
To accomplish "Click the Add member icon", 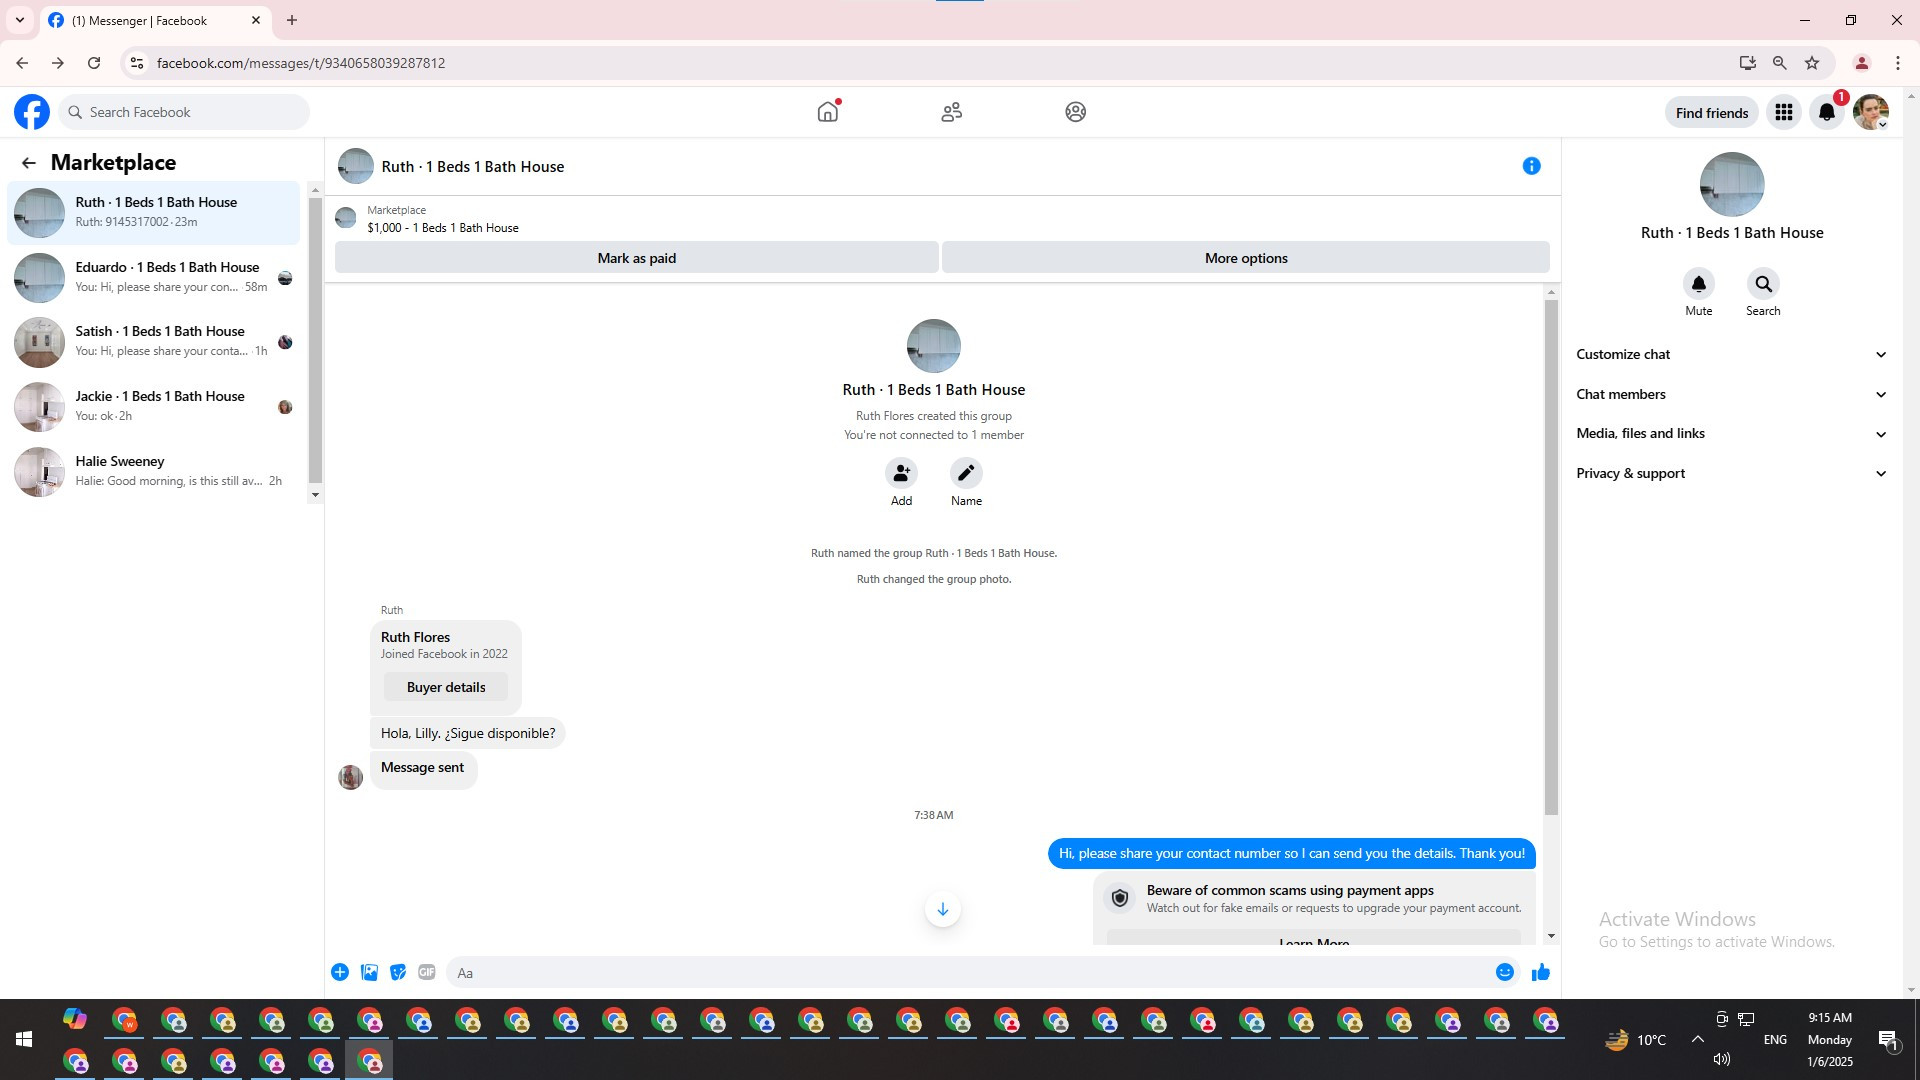I will tap(901, 473).
